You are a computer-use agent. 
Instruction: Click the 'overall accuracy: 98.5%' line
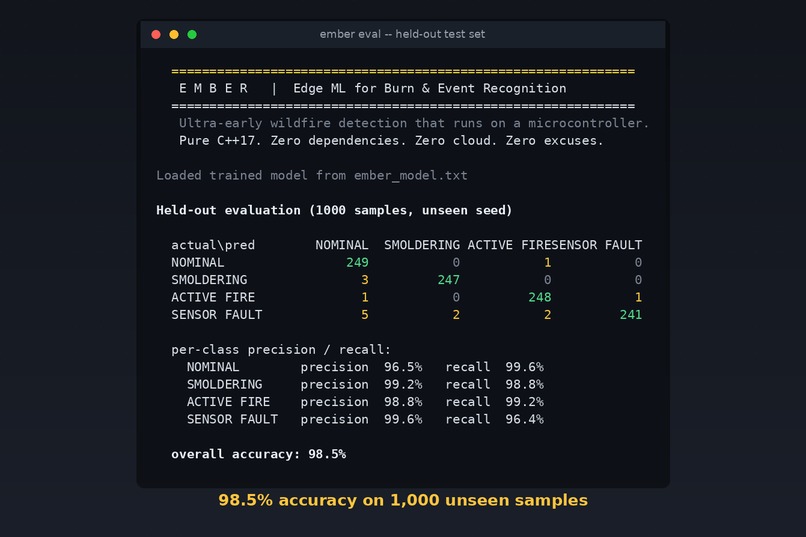259,454
